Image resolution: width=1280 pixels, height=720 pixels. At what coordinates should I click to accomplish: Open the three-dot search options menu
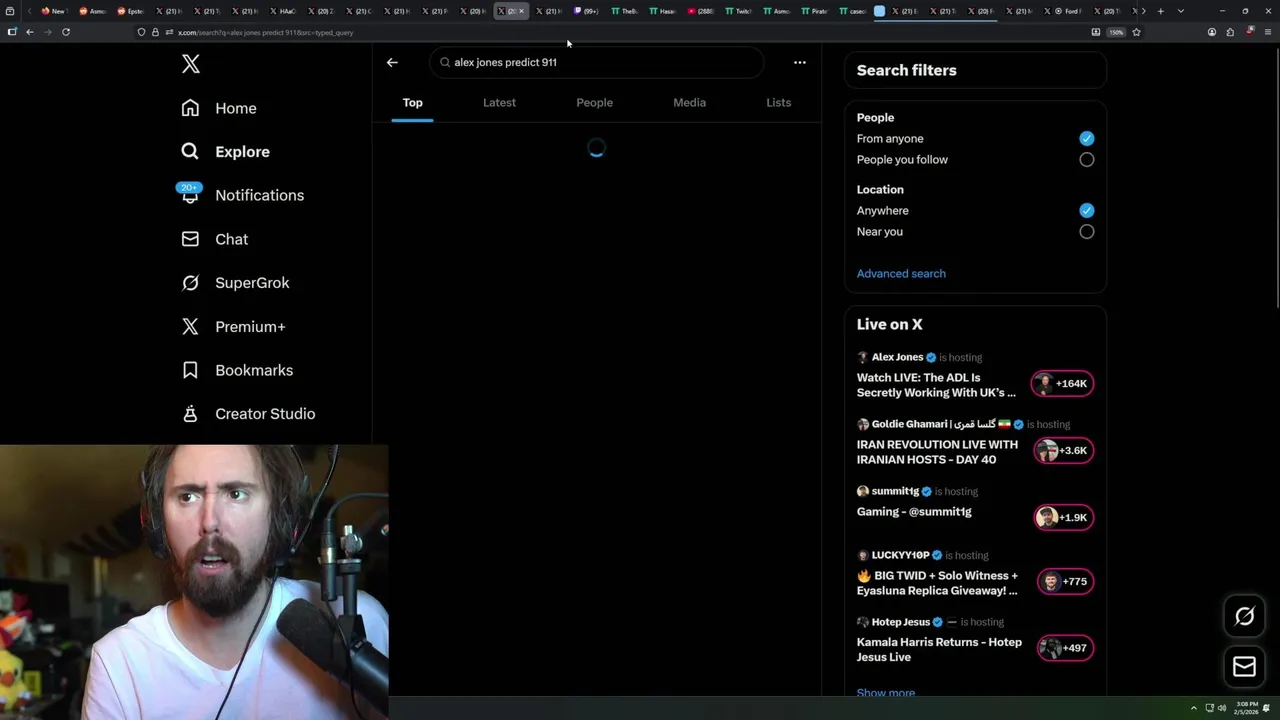click(x=799, y=62)
